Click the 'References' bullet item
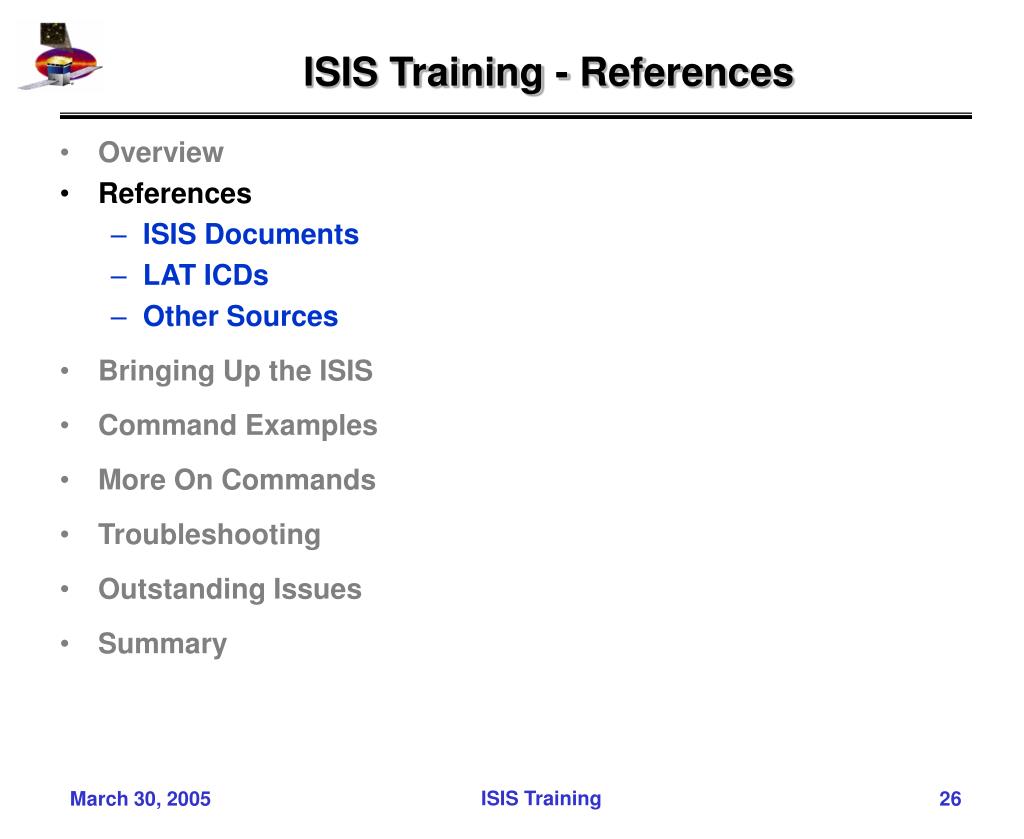 (x=175, y=193)
